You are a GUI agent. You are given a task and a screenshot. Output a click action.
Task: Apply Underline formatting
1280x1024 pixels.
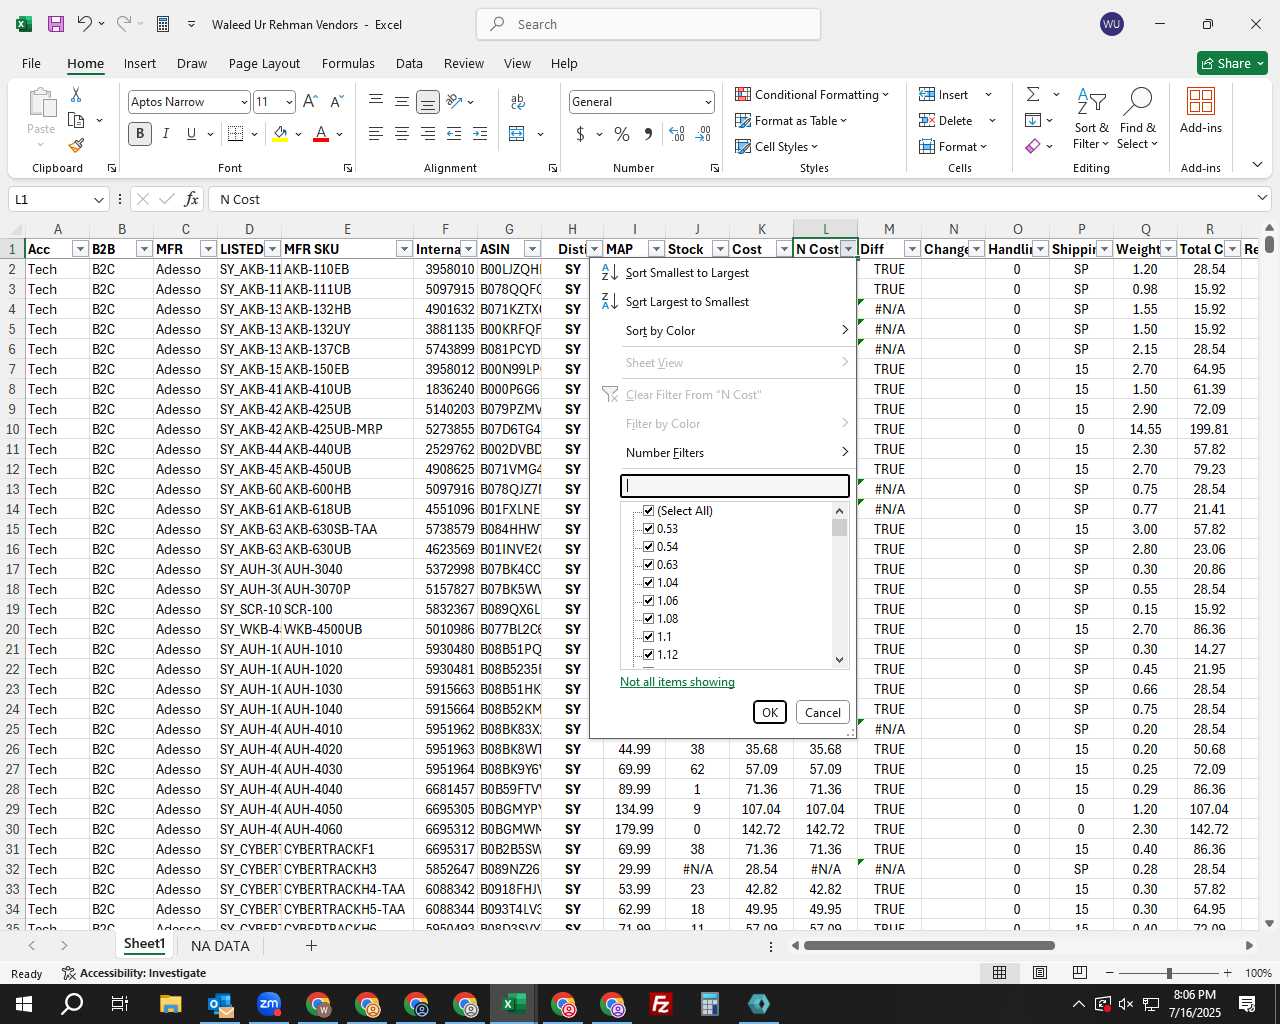coord(191,133)
